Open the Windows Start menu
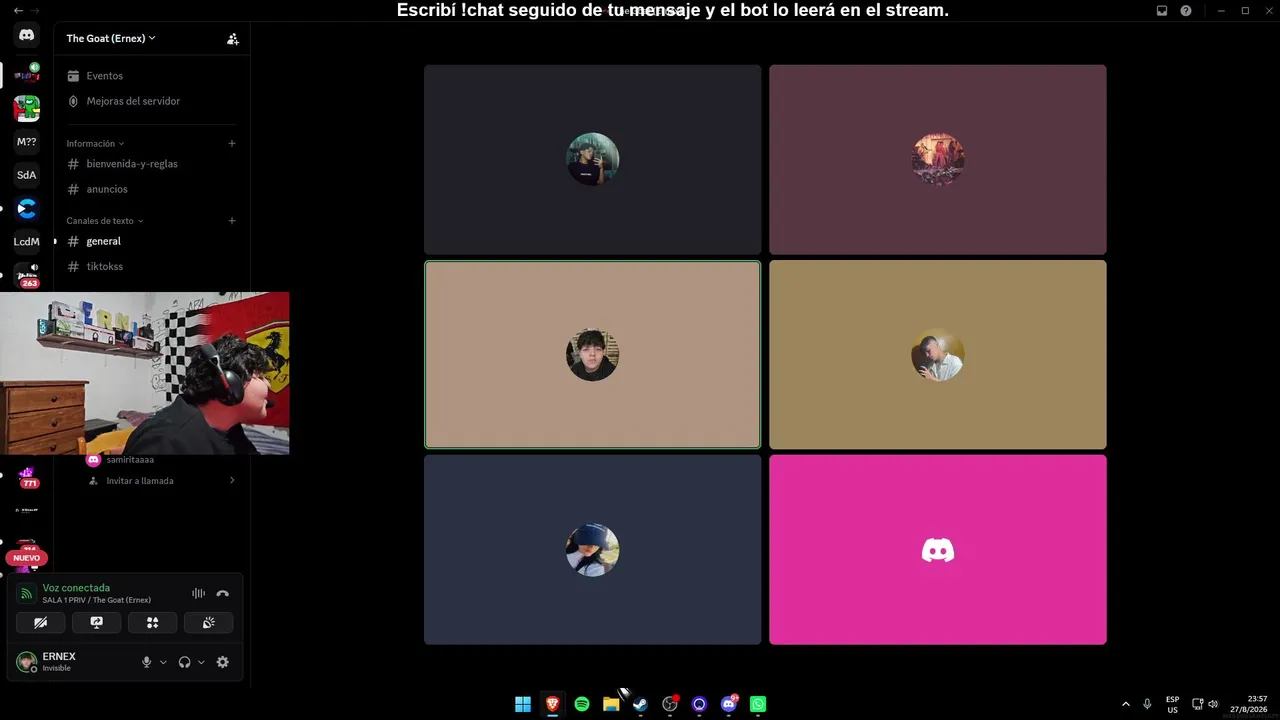The height and width of the screenshot is (720, 1280). click(x=523, y=704)
